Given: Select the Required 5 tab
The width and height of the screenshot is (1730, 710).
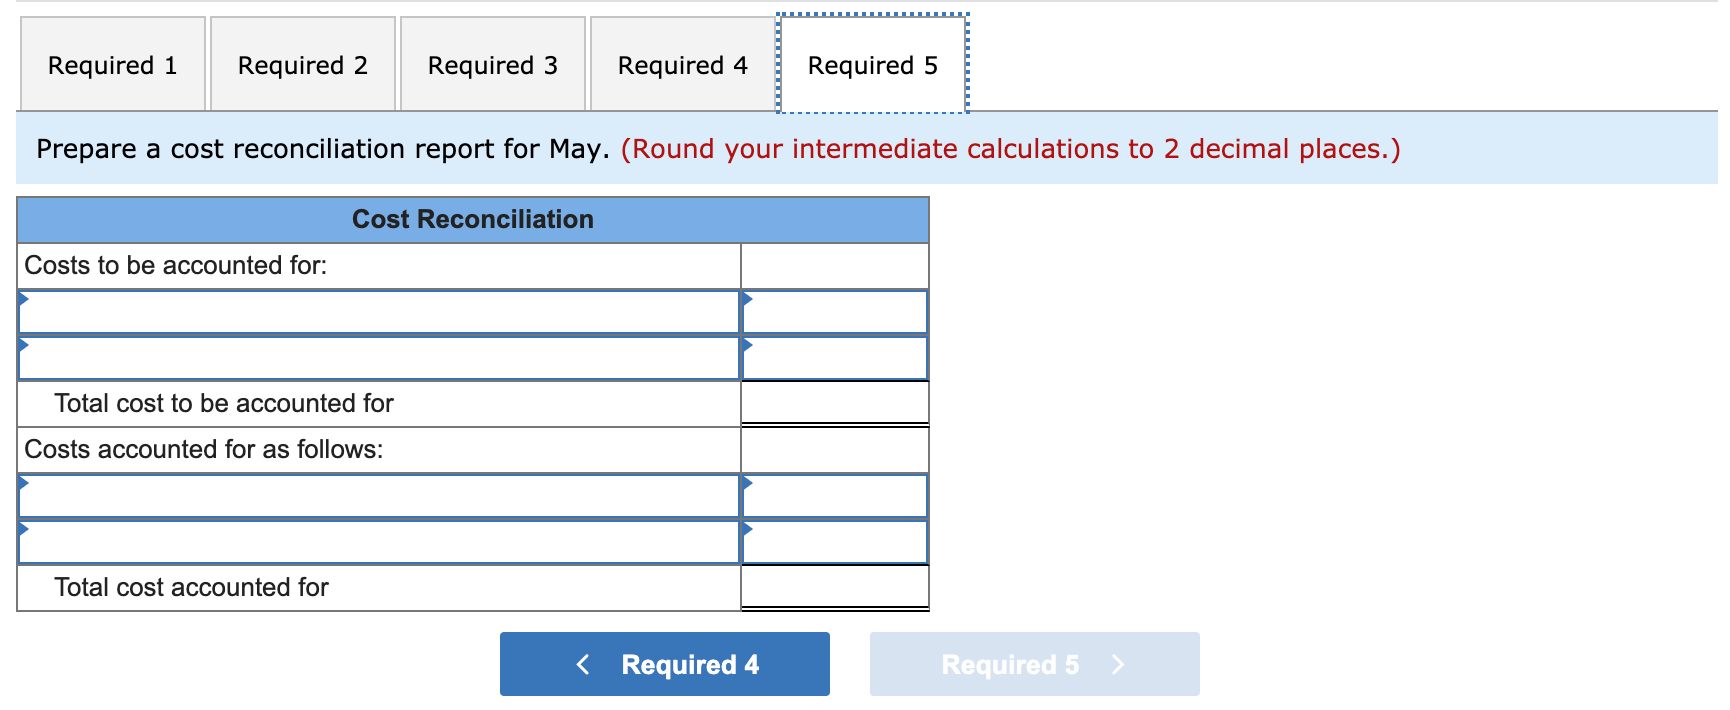Looking at the screenshot, I should pos(871,64).
